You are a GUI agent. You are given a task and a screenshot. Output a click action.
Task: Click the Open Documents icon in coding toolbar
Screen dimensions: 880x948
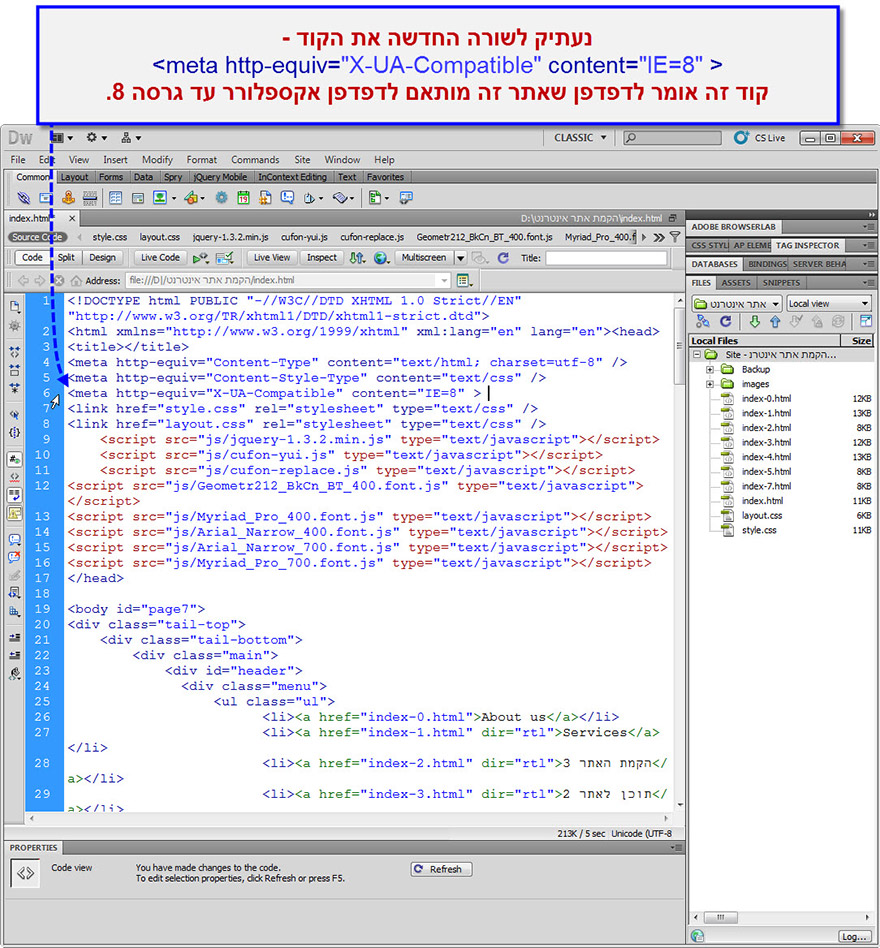pos(15,307)
